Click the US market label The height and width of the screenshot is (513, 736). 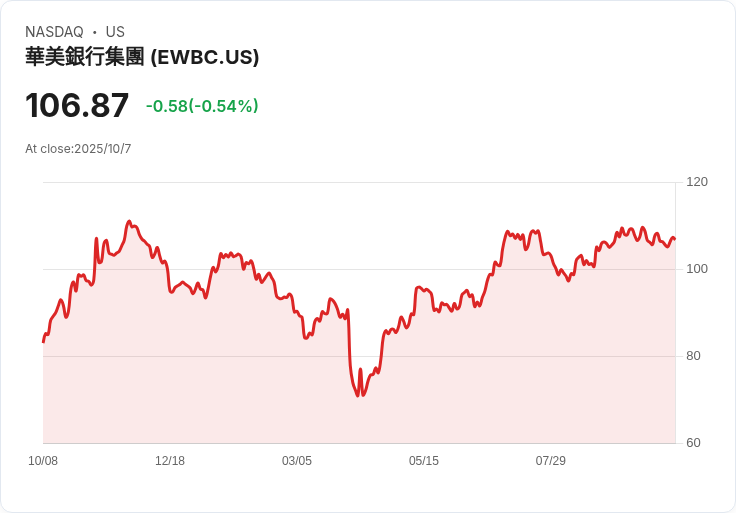point(115,32)
